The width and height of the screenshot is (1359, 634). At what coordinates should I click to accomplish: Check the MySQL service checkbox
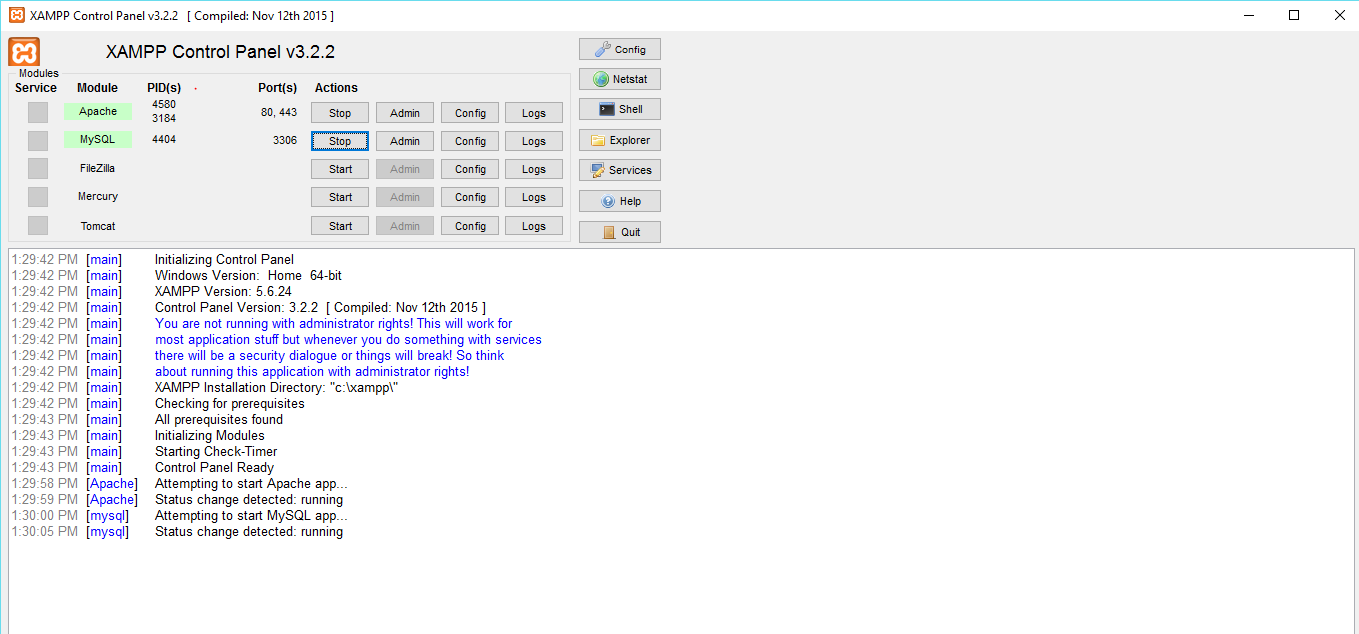tap(37, 140)
